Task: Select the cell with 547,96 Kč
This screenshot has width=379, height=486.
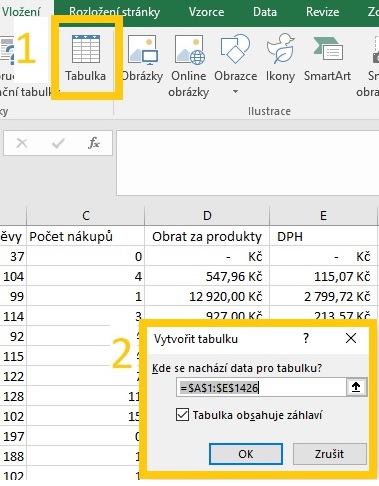Action: (x=207, y=276)
